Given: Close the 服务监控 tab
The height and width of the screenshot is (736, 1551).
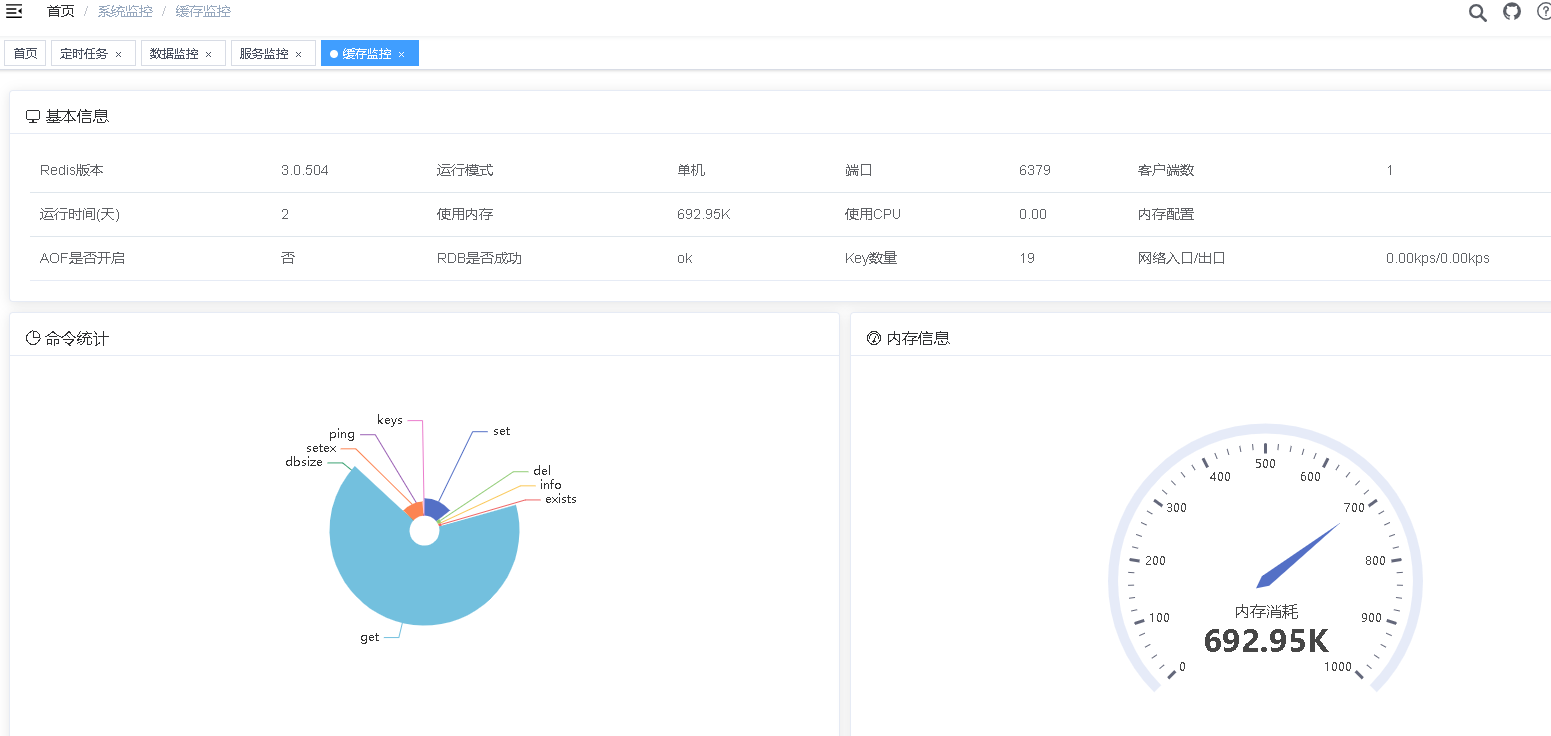Looking at the screenshot, I should point(298,54).
